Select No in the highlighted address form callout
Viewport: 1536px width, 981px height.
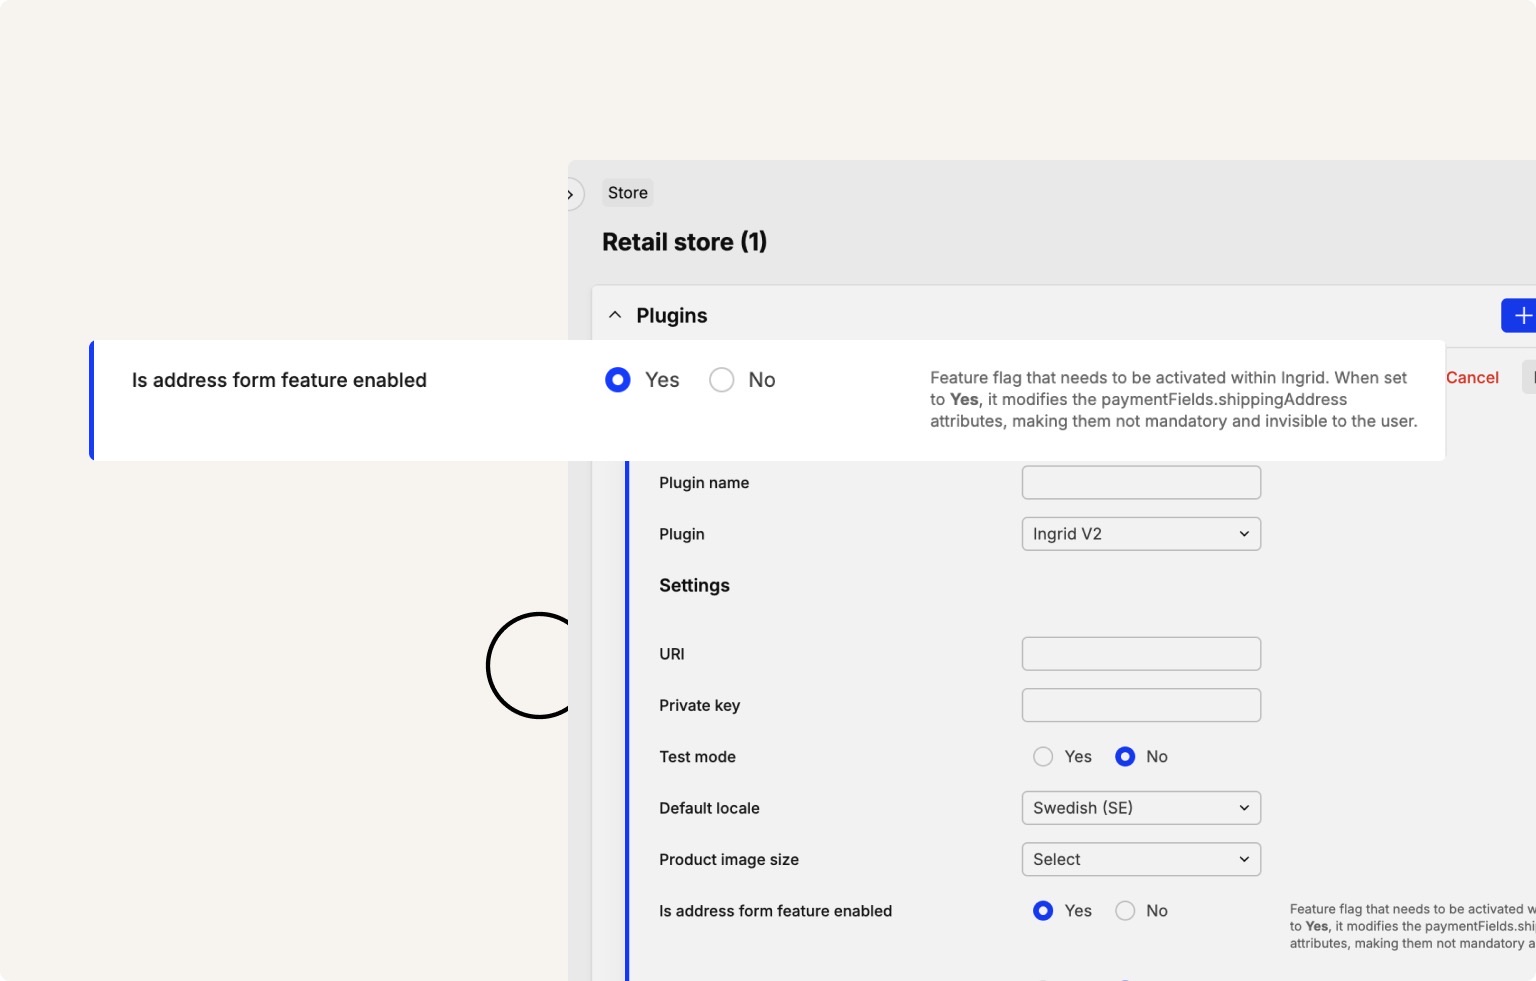pos(722,380)
